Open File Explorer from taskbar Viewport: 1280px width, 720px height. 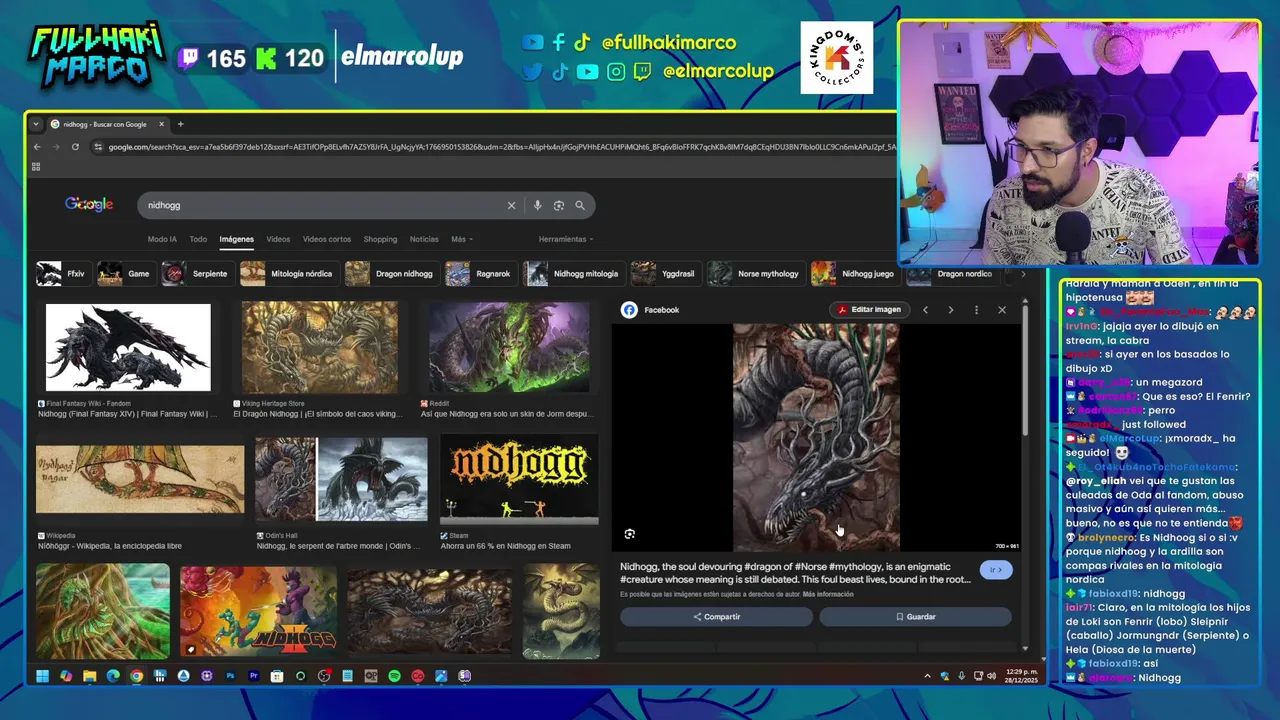coord(89,676)
